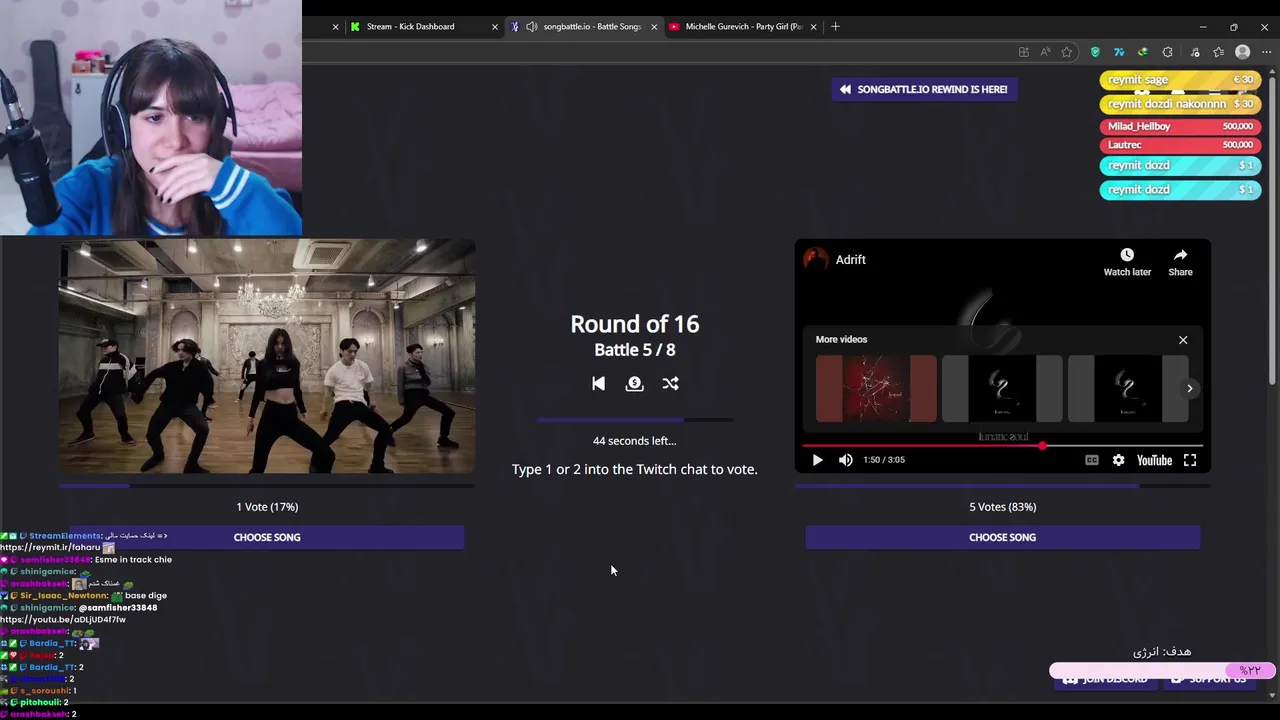Open the Adrift channel avatar

[816, 259]
